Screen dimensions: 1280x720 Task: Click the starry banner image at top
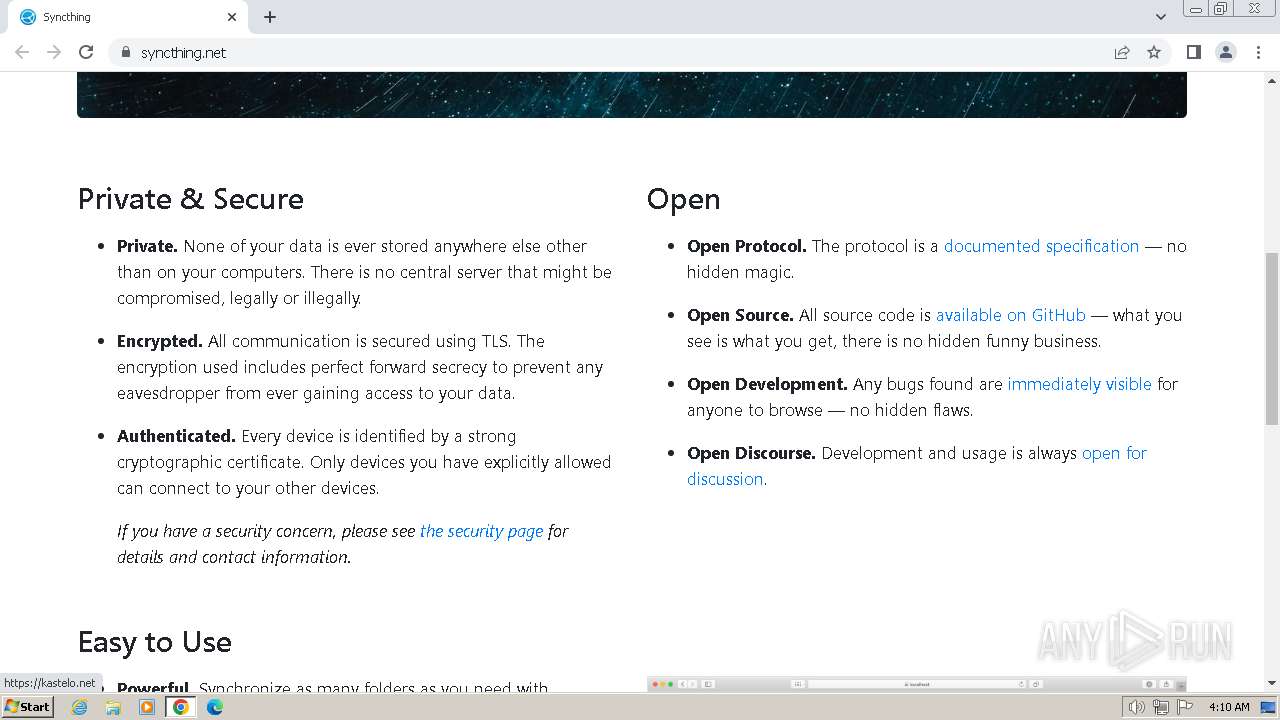[632, 95]
